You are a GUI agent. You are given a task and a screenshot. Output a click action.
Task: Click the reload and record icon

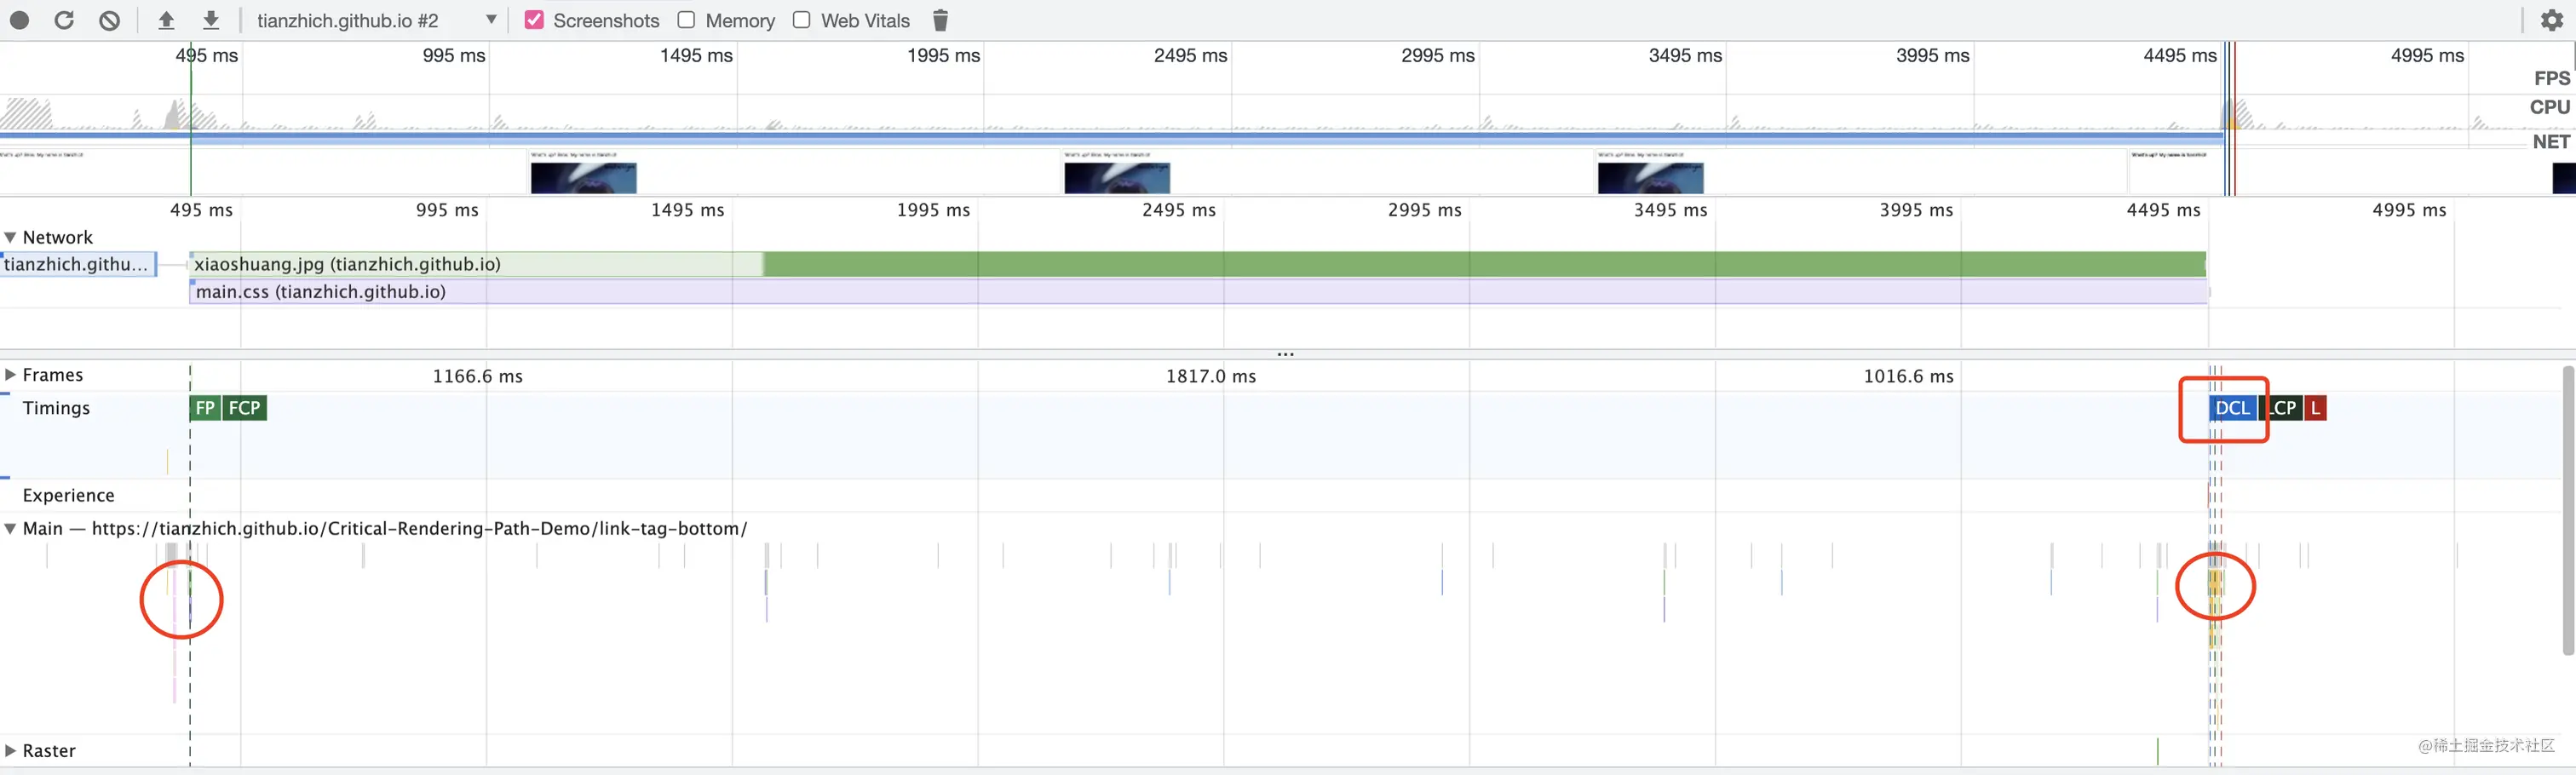[x=64, y=20]
